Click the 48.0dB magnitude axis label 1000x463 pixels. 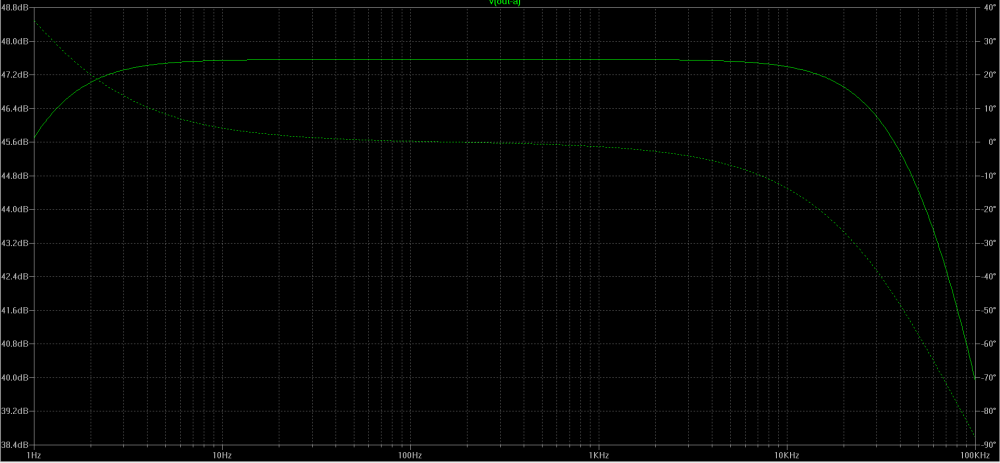tap(16, 41)
